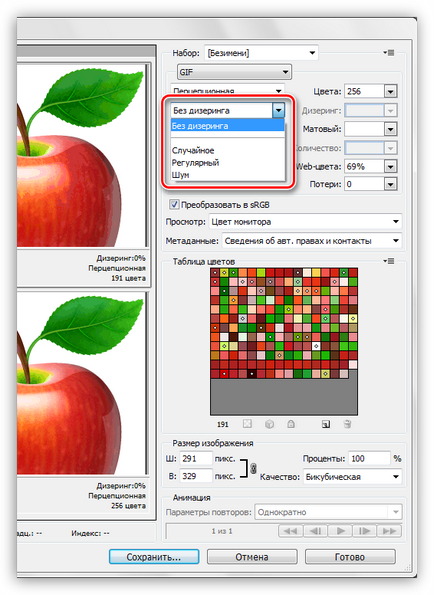Image resolution: width=434 pixels, height=595 pixels.
Task: Collapse the Без дизеринга dropdown arrow
Action: (x=278, y=110)
